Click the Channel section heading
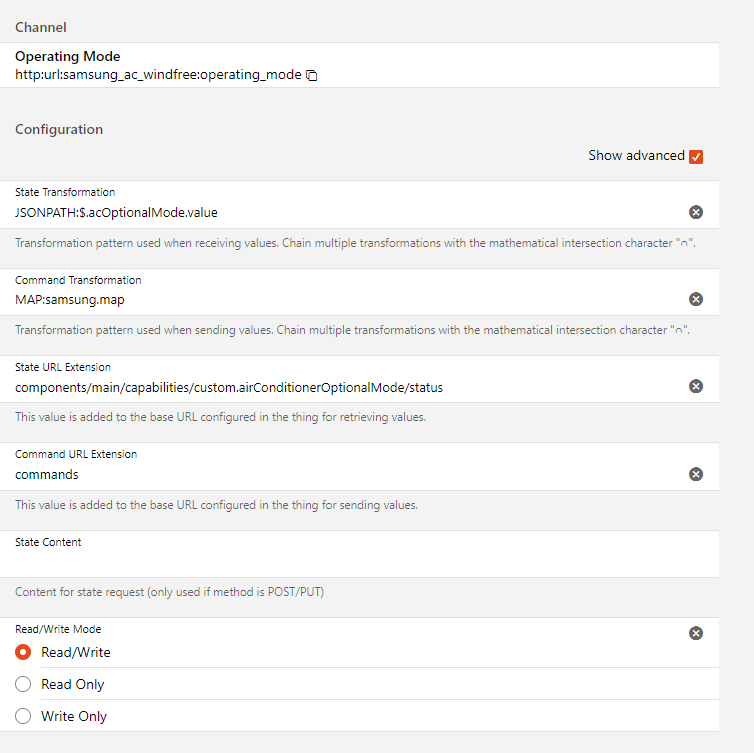This screenshot has height=753, width=754. click(x=41, y=27)
